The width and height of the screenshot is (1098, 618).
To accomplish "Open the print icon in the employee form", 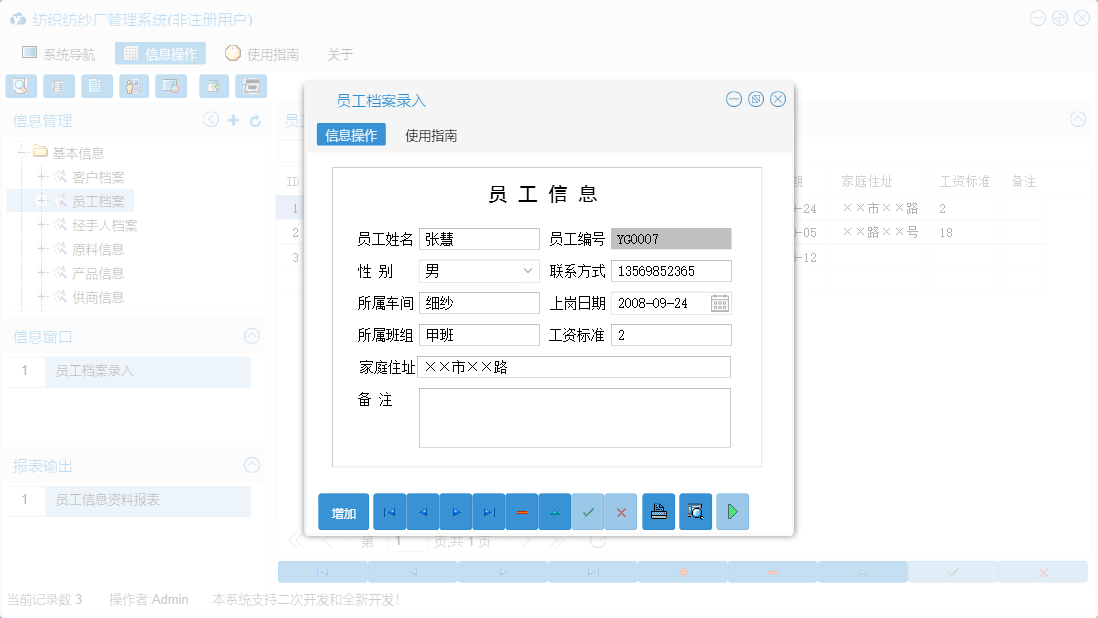I will [x=658, y=511].
